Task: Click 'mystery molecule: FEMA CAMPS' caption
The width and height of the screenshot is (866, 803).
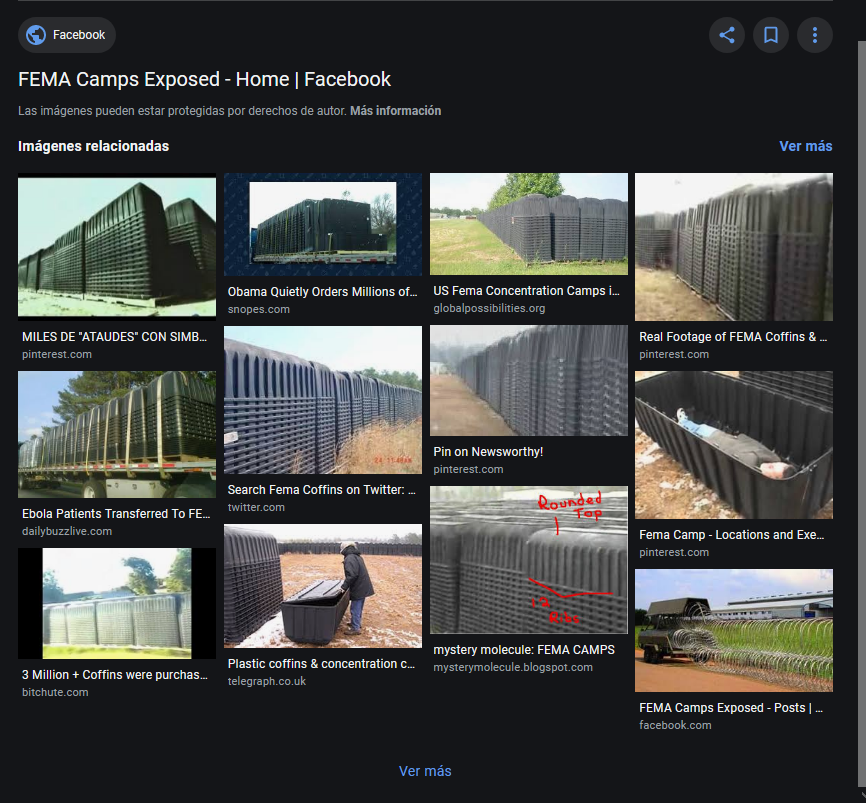Action: [x=524, y=650]
